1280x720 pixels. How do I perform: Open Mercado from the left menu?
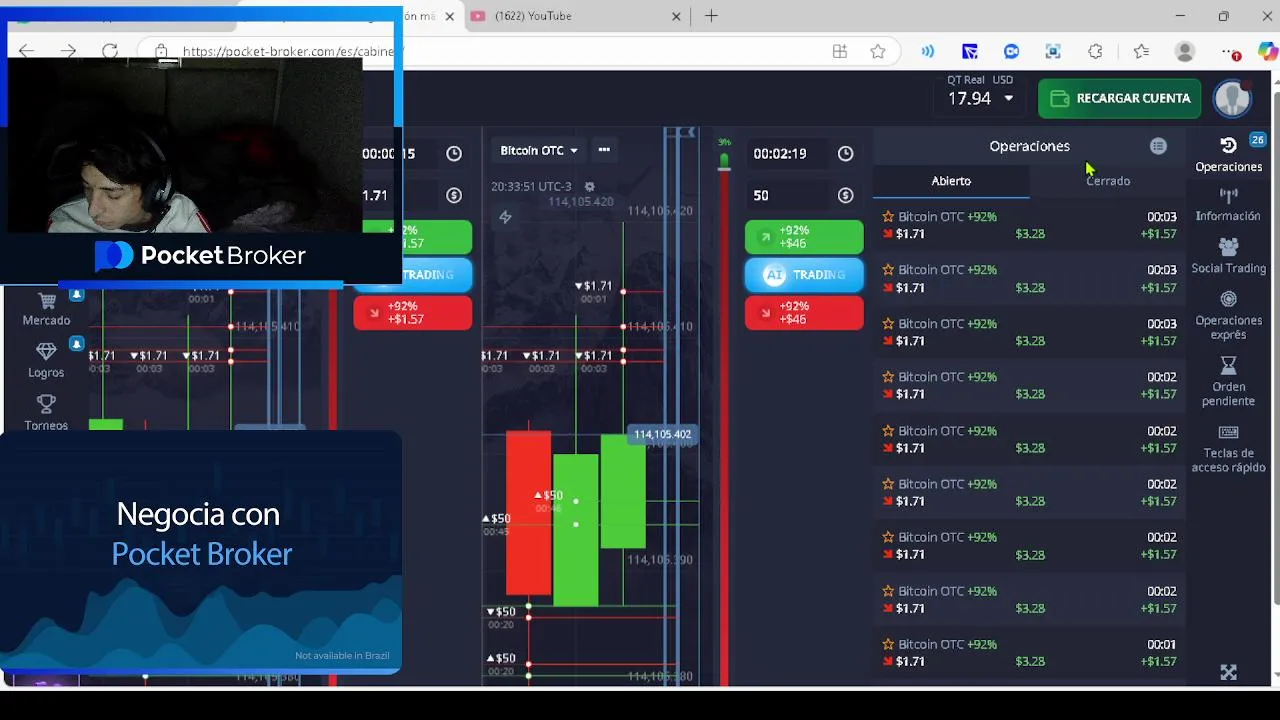coord(46,309)
